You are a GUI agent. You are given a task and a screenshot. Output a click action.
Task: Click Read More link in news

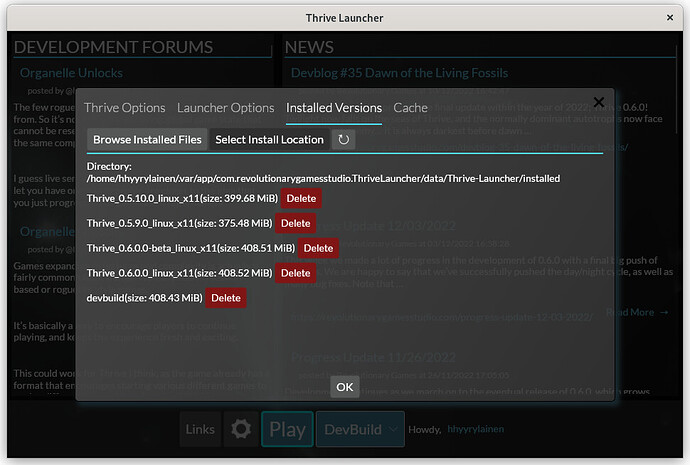coord(637,312)
